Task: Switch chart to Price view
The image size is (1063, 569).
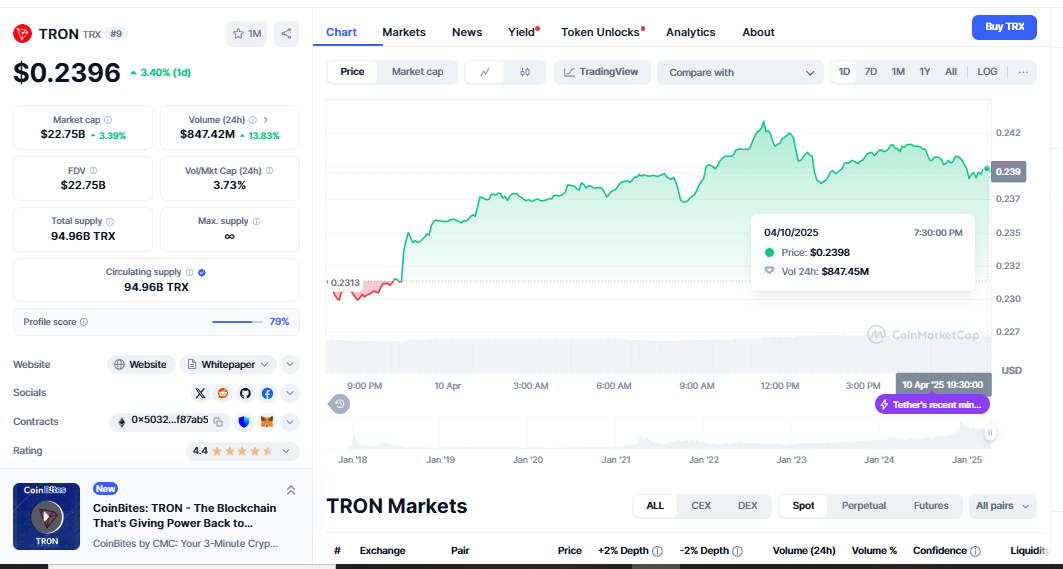Action: [x=353, y=72]
